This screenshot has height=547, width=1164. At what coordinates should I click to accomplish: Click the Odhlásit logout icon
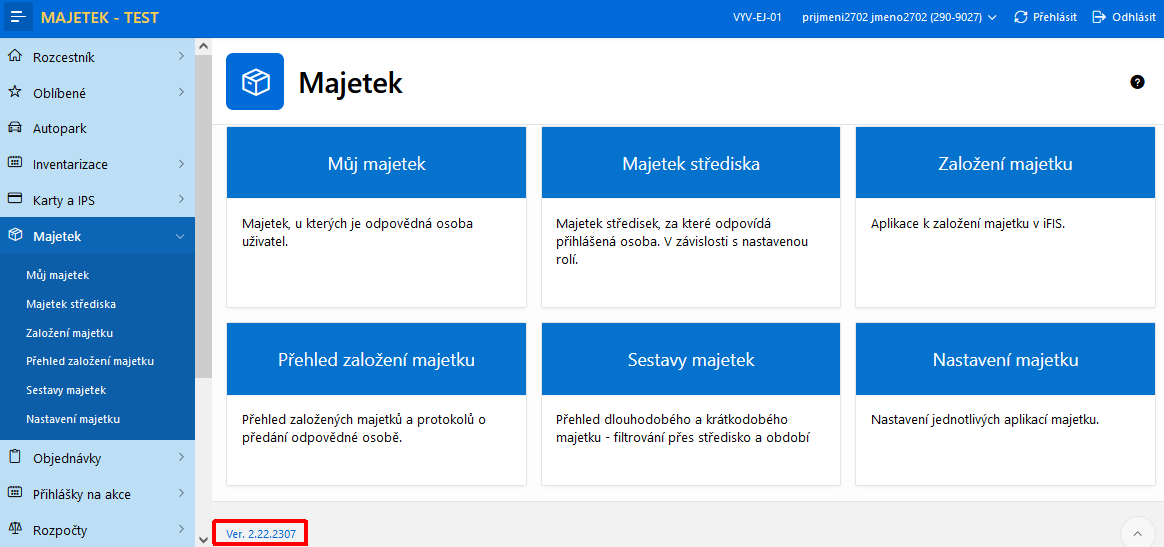1099,17
